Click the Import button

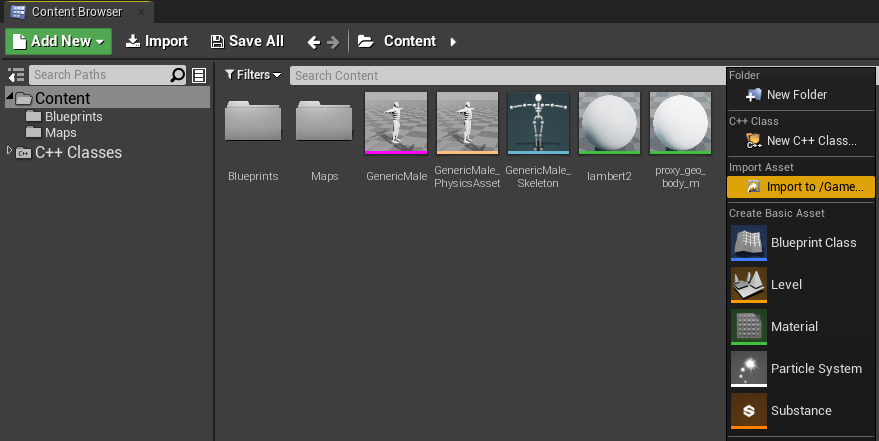click(157, 41)
